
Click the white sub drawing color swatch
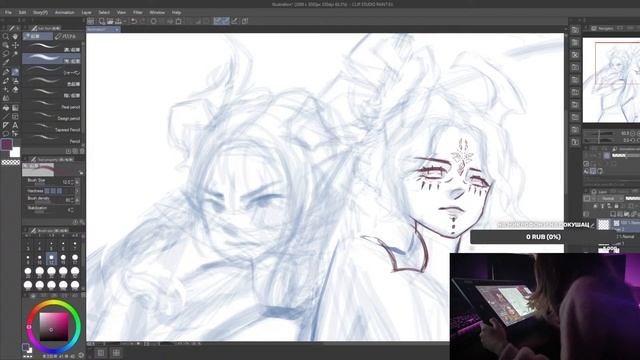coord(15,152)
